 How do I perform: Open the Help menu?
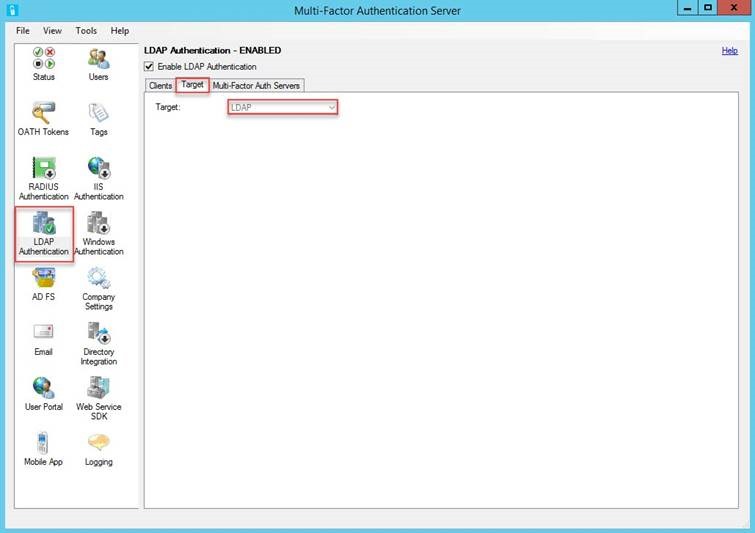tap(120, 30)
